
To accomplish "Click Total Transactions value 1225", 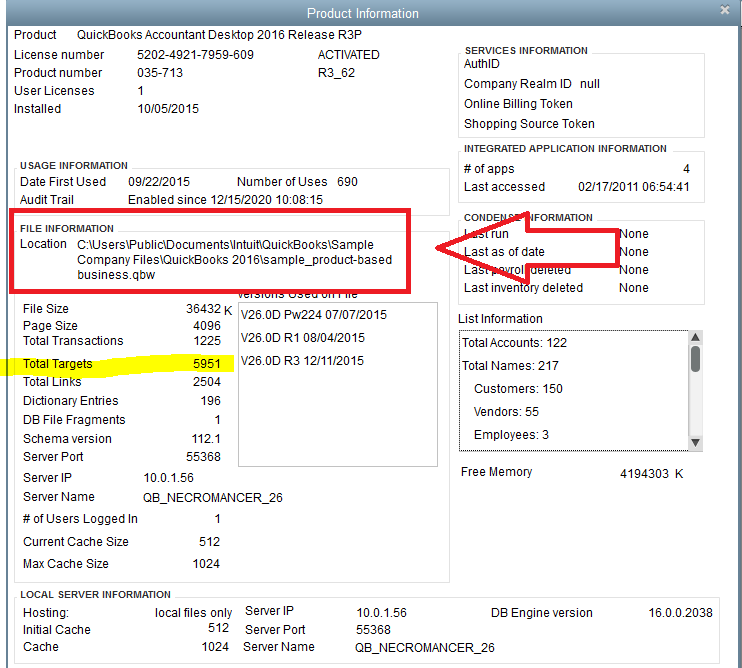I will 207,341.
